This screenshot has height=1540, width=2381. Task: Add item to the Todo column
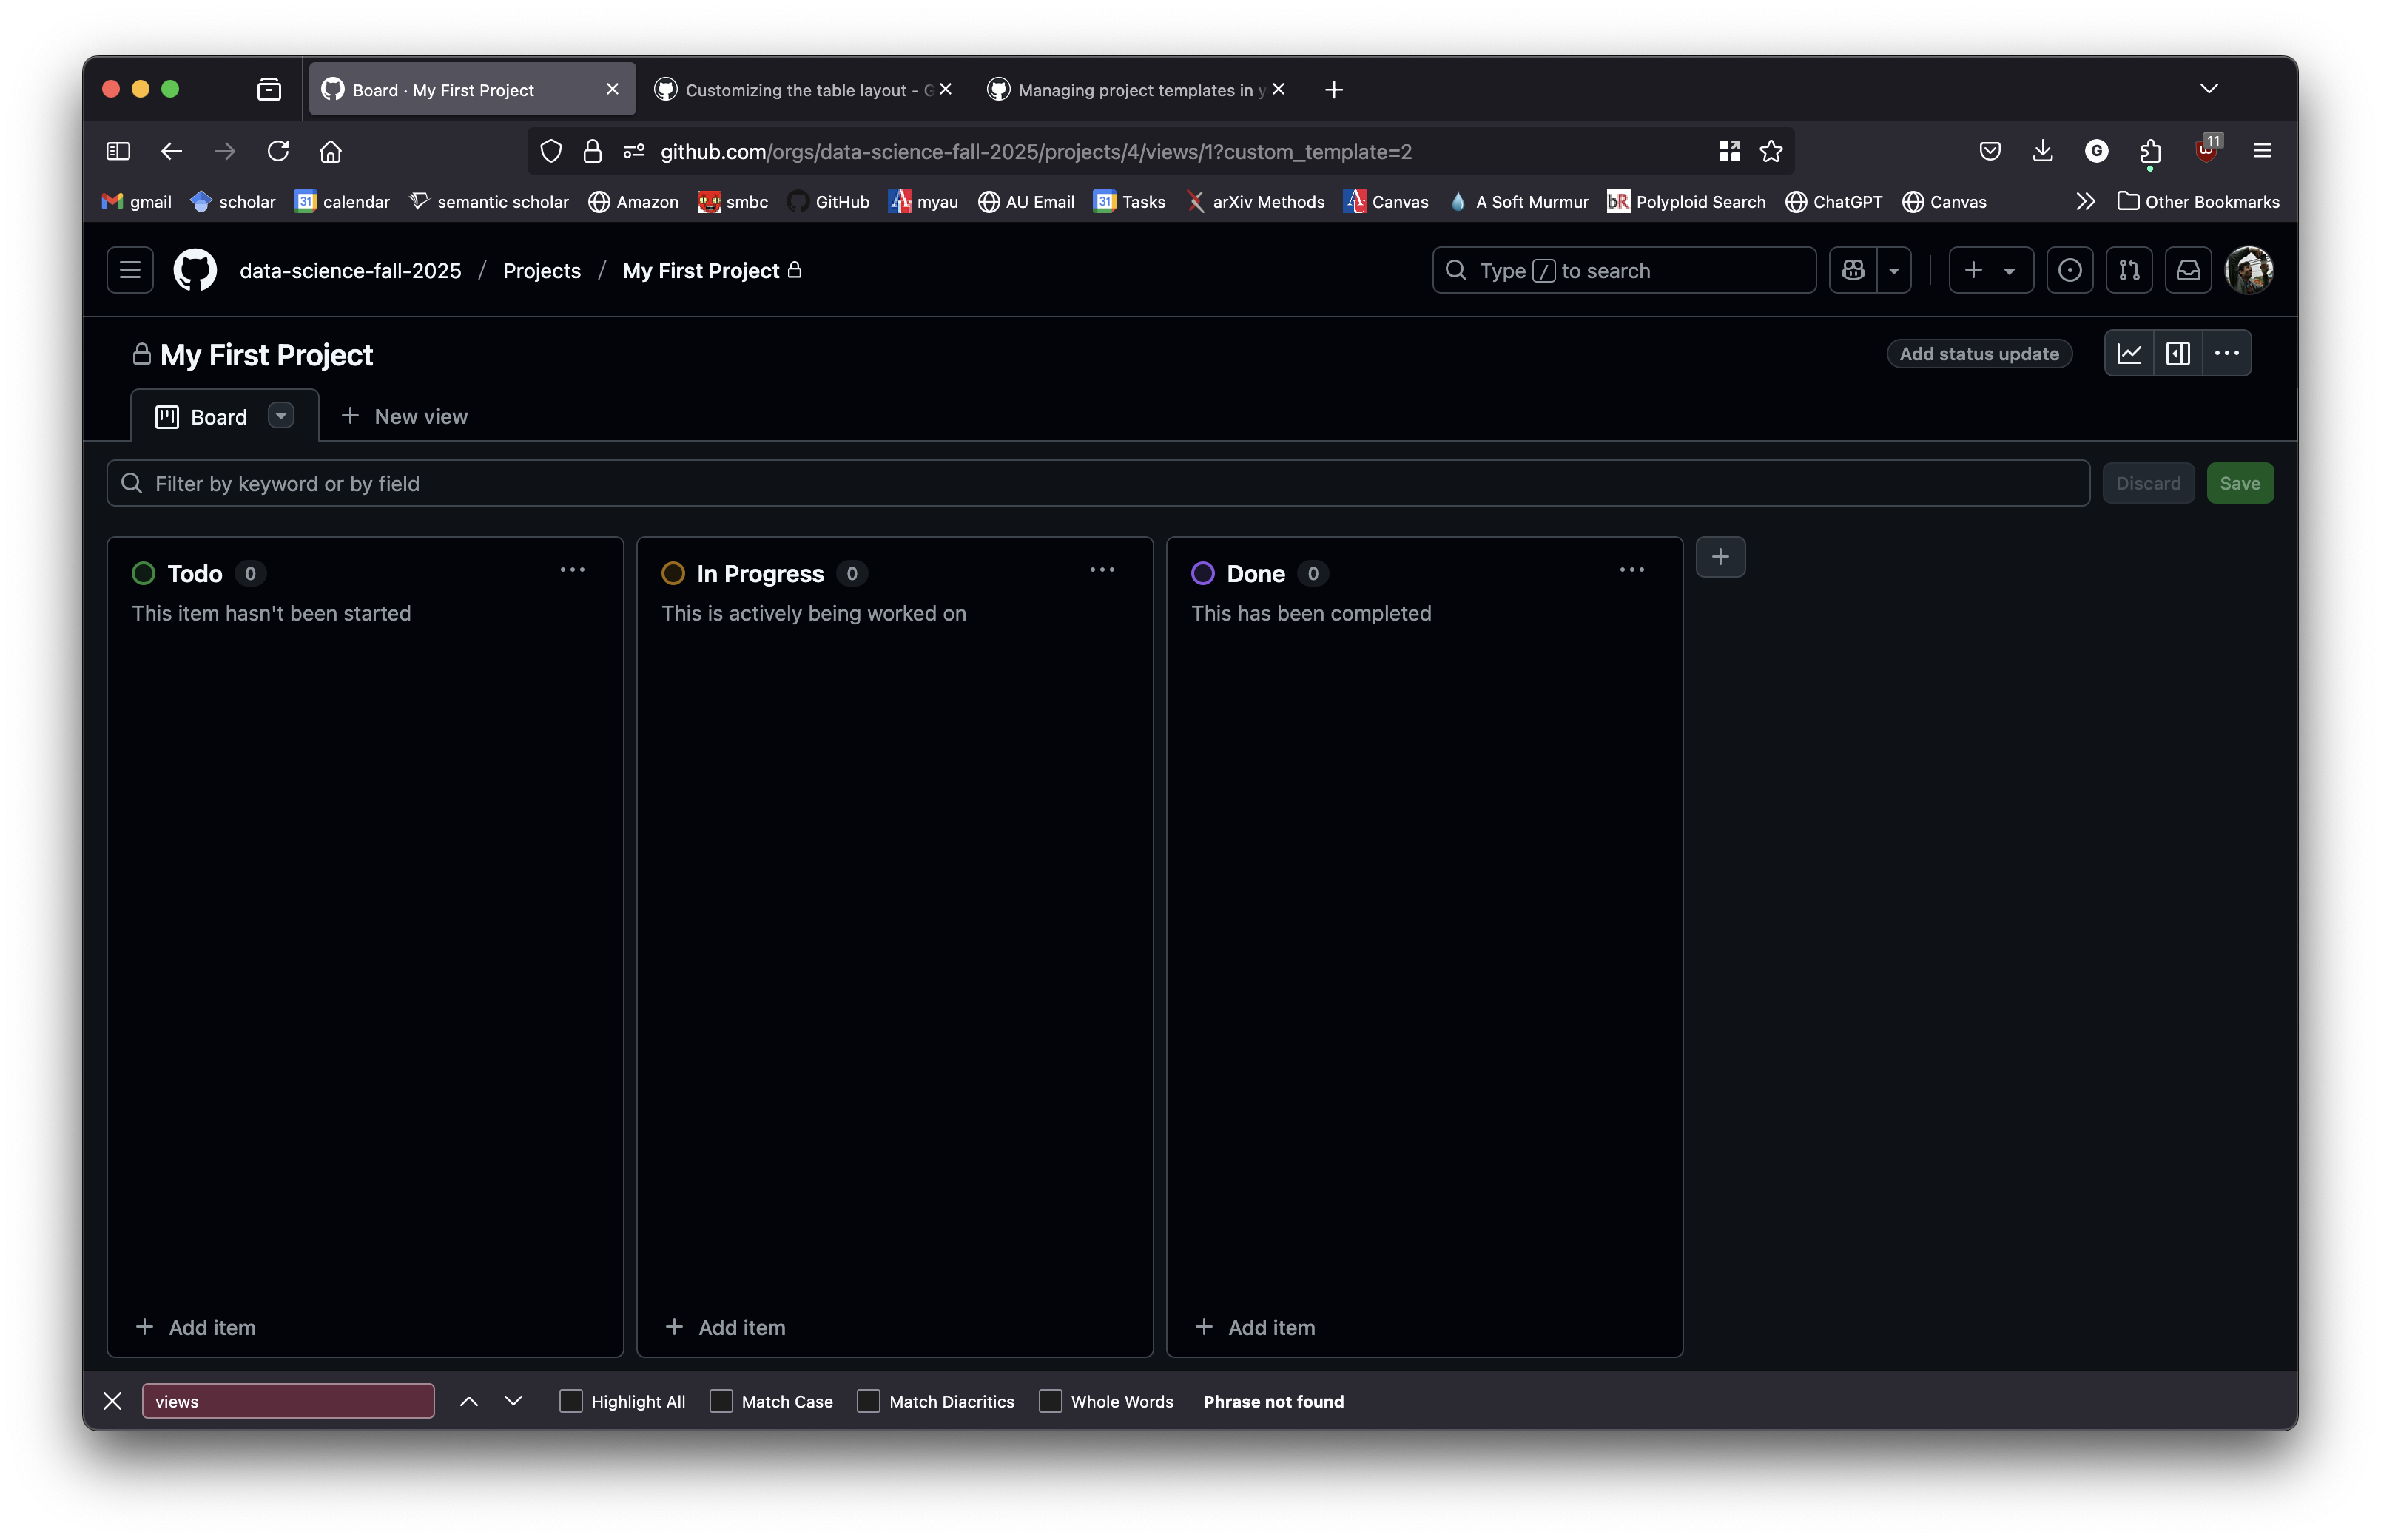[196, 1327]
